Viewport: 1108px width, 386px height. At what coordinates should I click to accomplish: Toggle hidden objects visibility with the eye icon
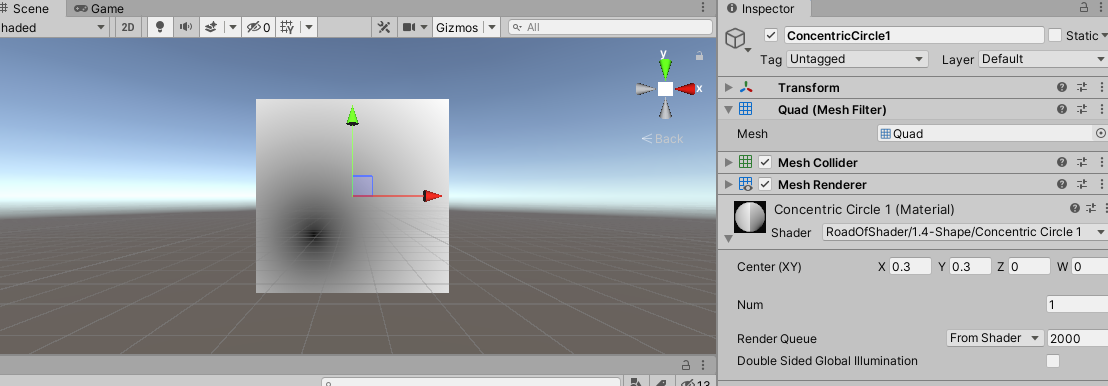pyautogui.click(x=257, y=27)
